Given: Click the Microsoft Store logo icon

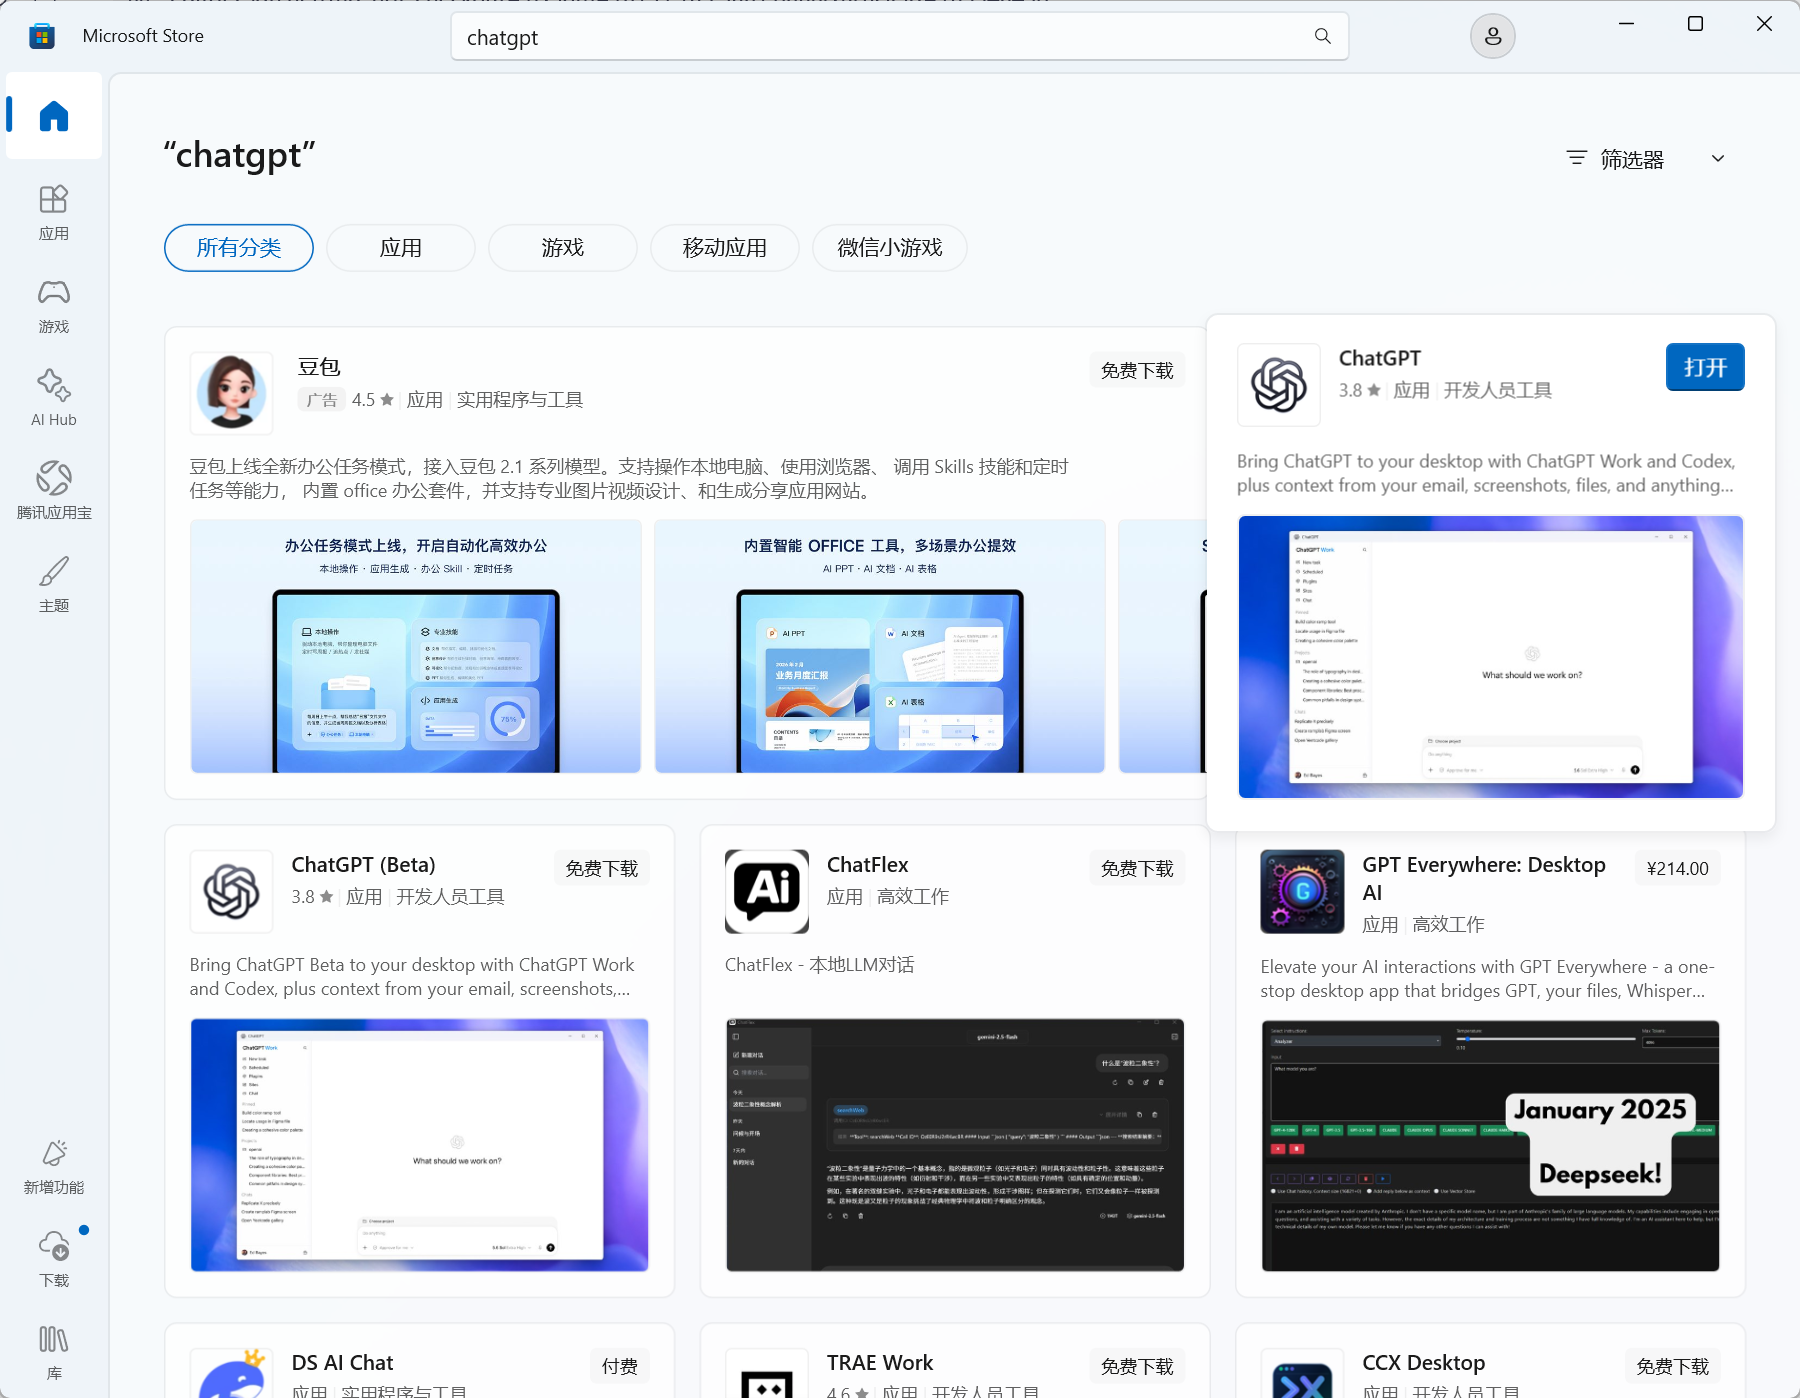Looking at the screenshot, I should click(42, 36).
